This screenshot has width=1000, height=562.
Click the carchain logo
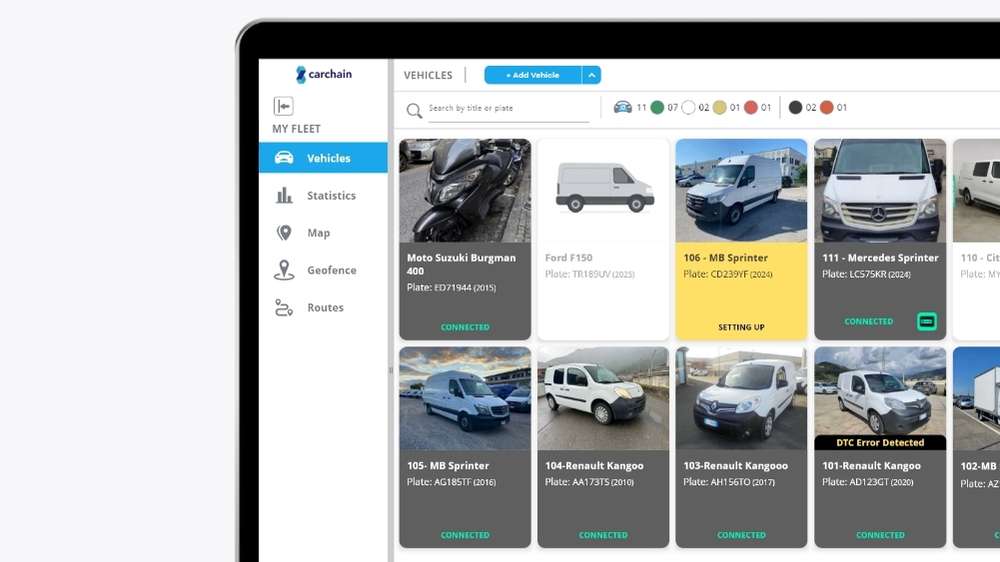[323, 74]
